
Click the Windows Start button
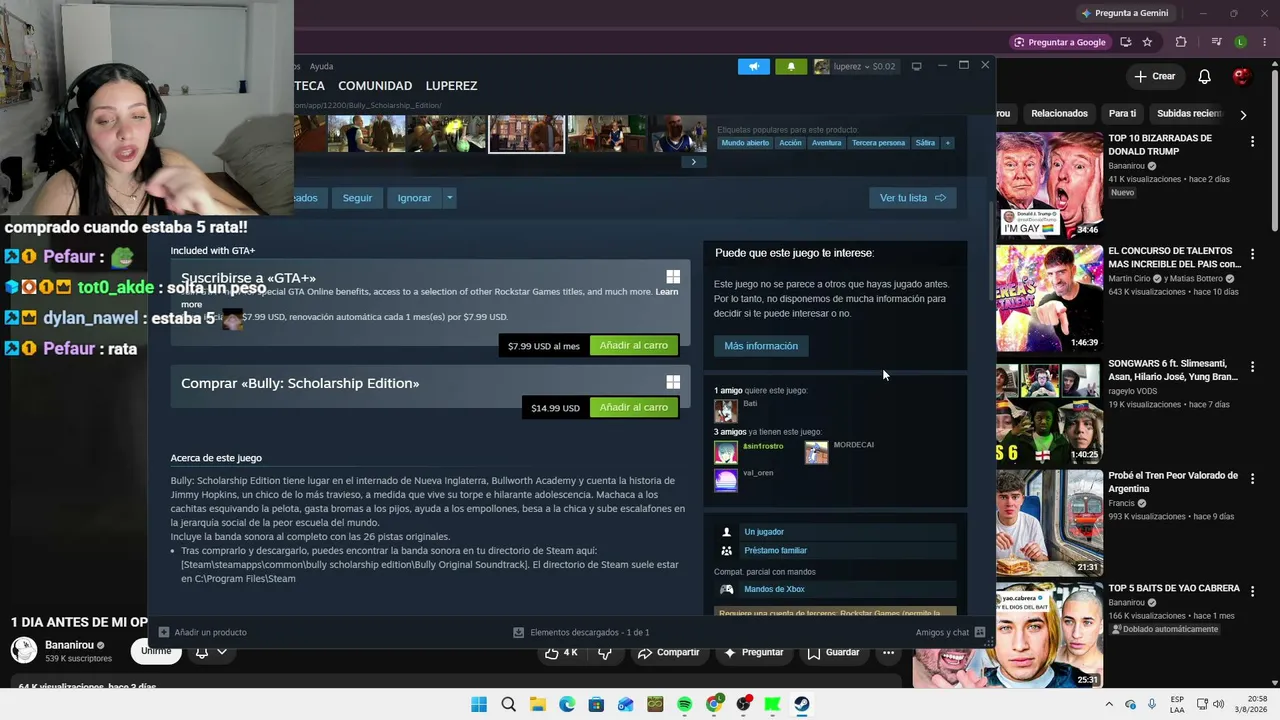click(479, 705)
